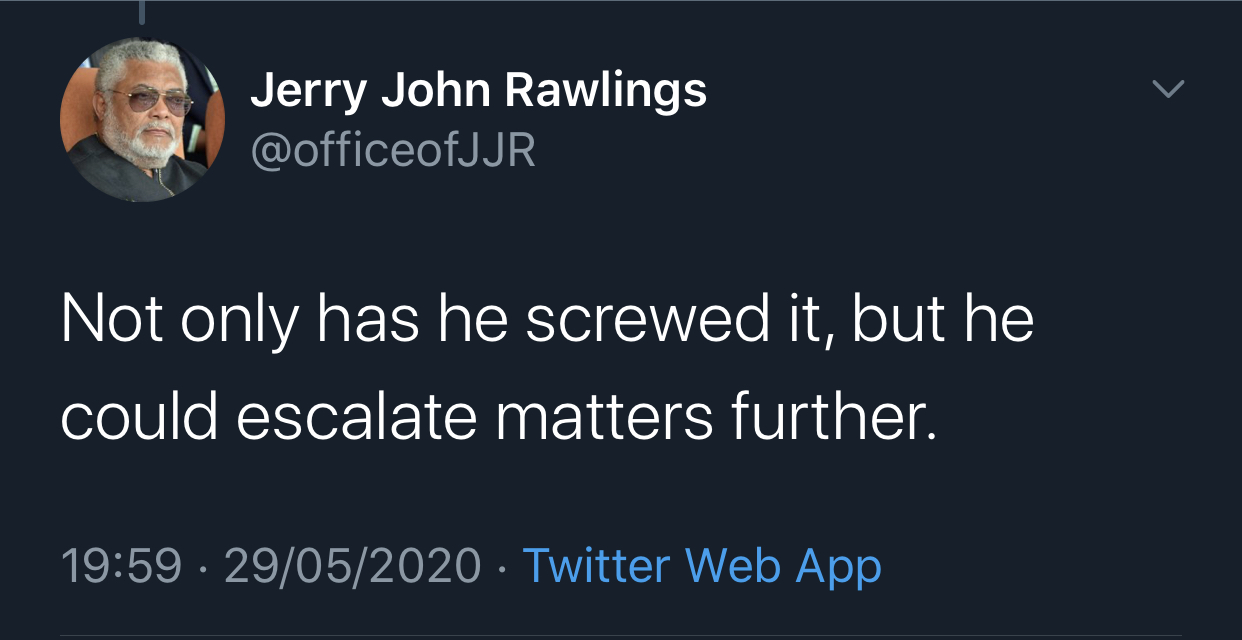Click the 19:59 timestamp
Screen dimensions: 1242x640
pyautogui.click(x=122, y=566)
